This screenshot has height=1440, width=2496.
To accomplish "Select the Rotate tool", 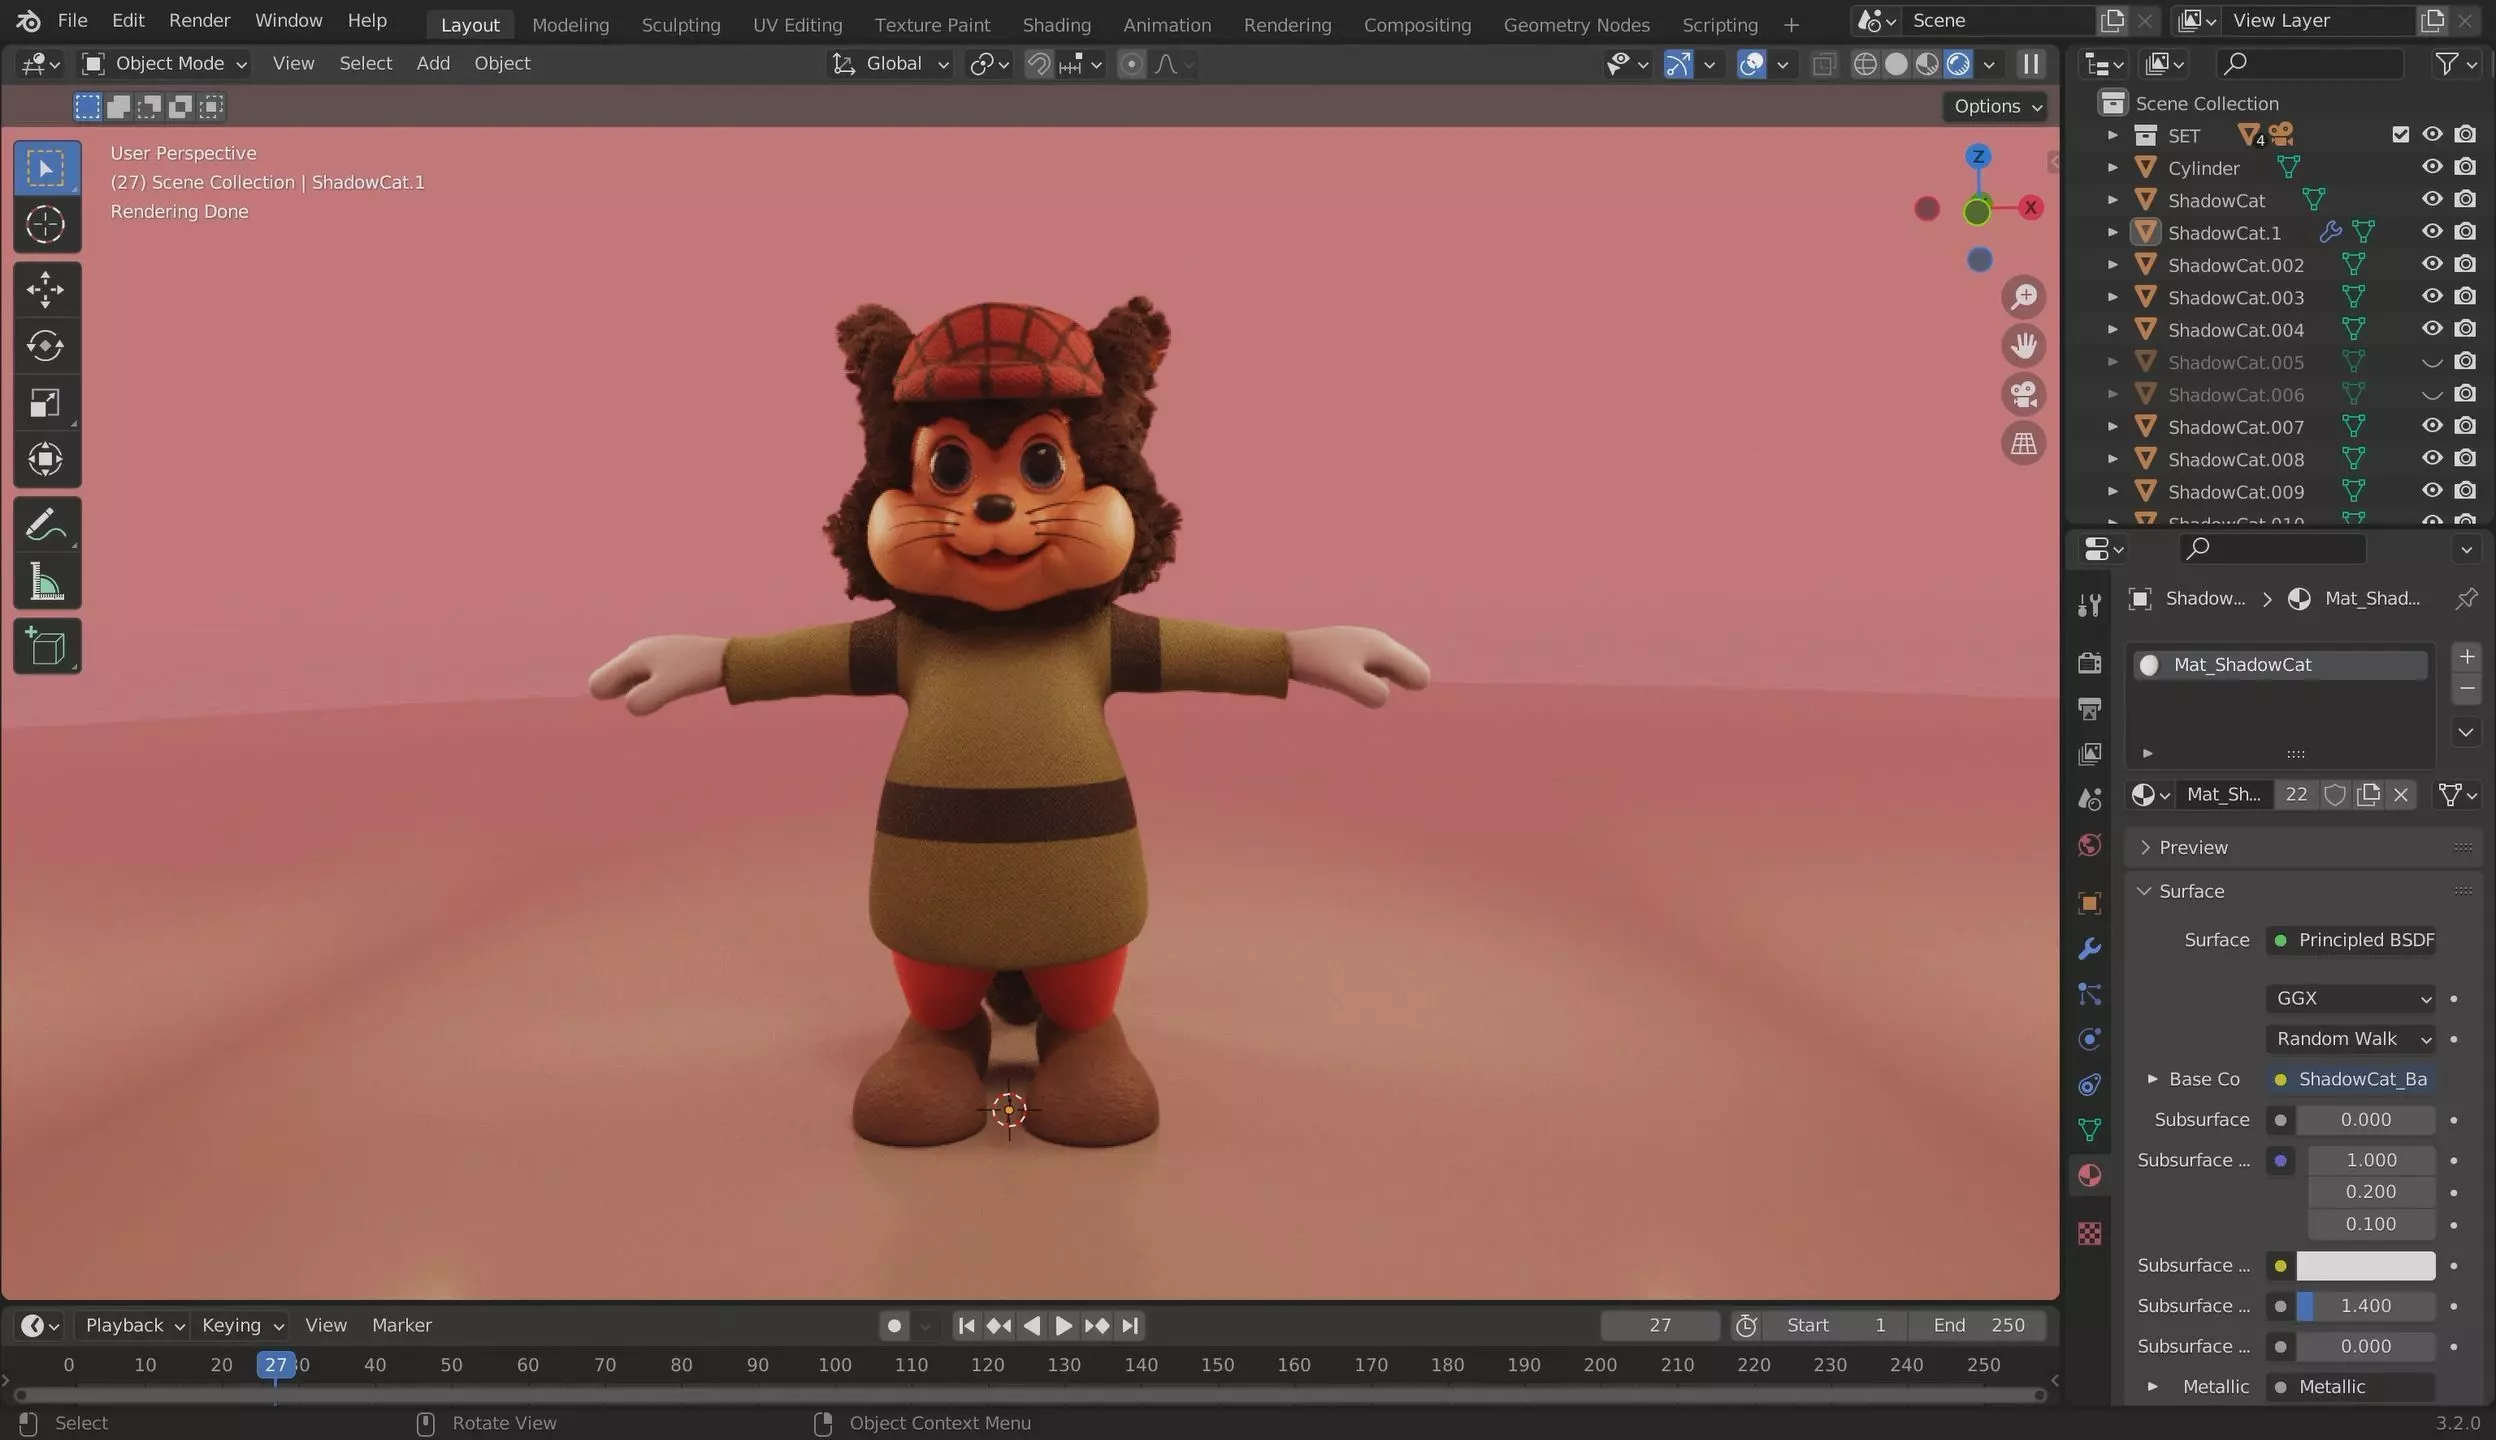I will (45, 346).
